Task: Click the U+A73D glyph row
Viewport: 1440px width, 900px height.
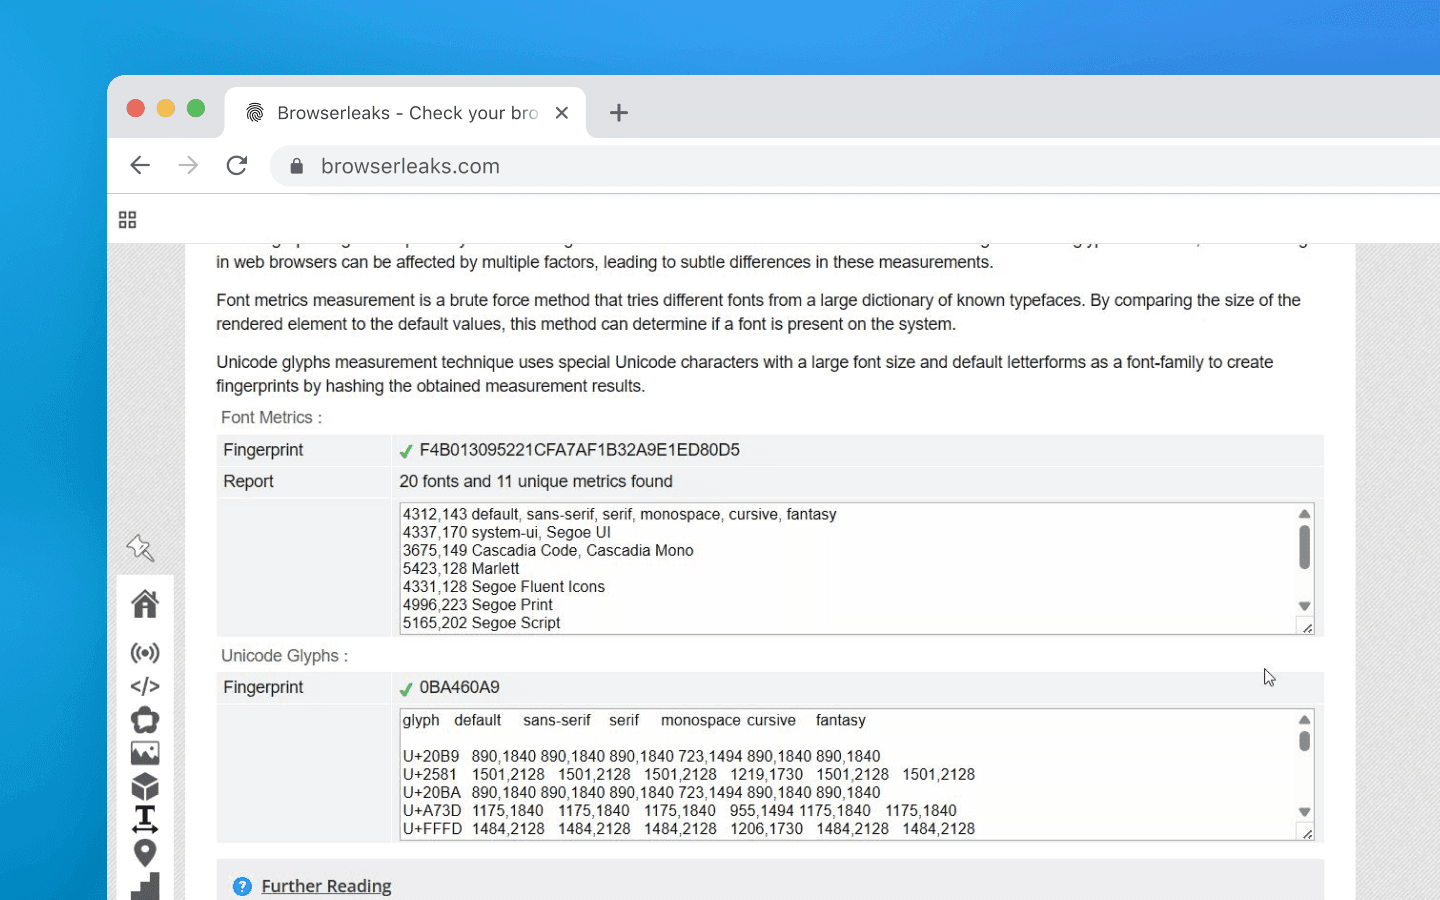Action: tap(680, 811)
